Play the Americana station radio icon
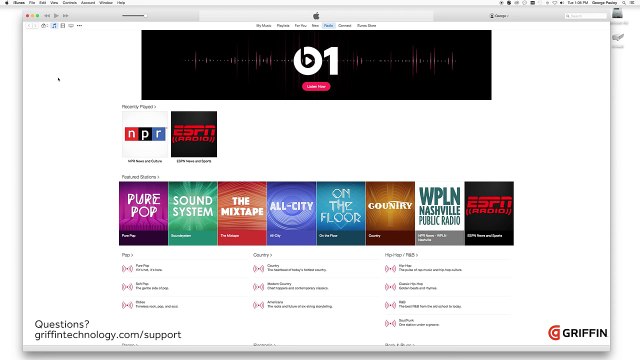The height and width of the screenshot is (360, 640). point(258,305)
